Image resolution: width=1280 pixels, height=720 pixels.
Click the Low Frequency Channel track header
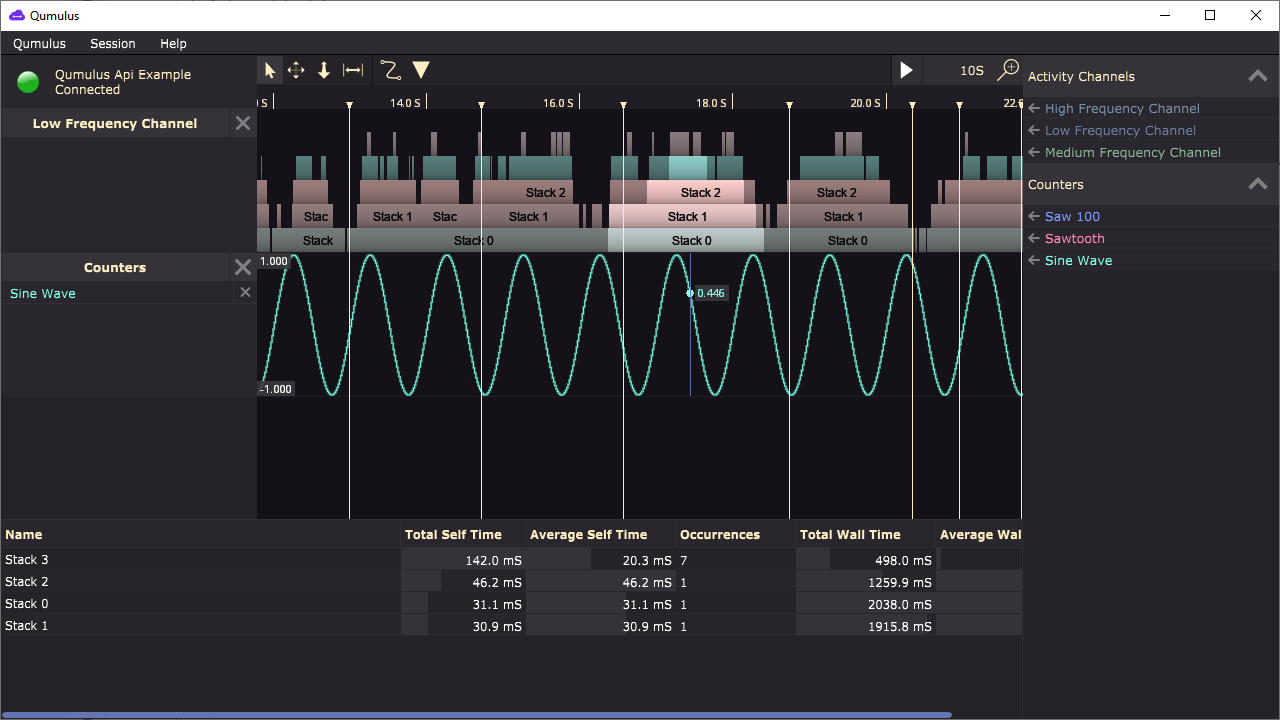115,123
